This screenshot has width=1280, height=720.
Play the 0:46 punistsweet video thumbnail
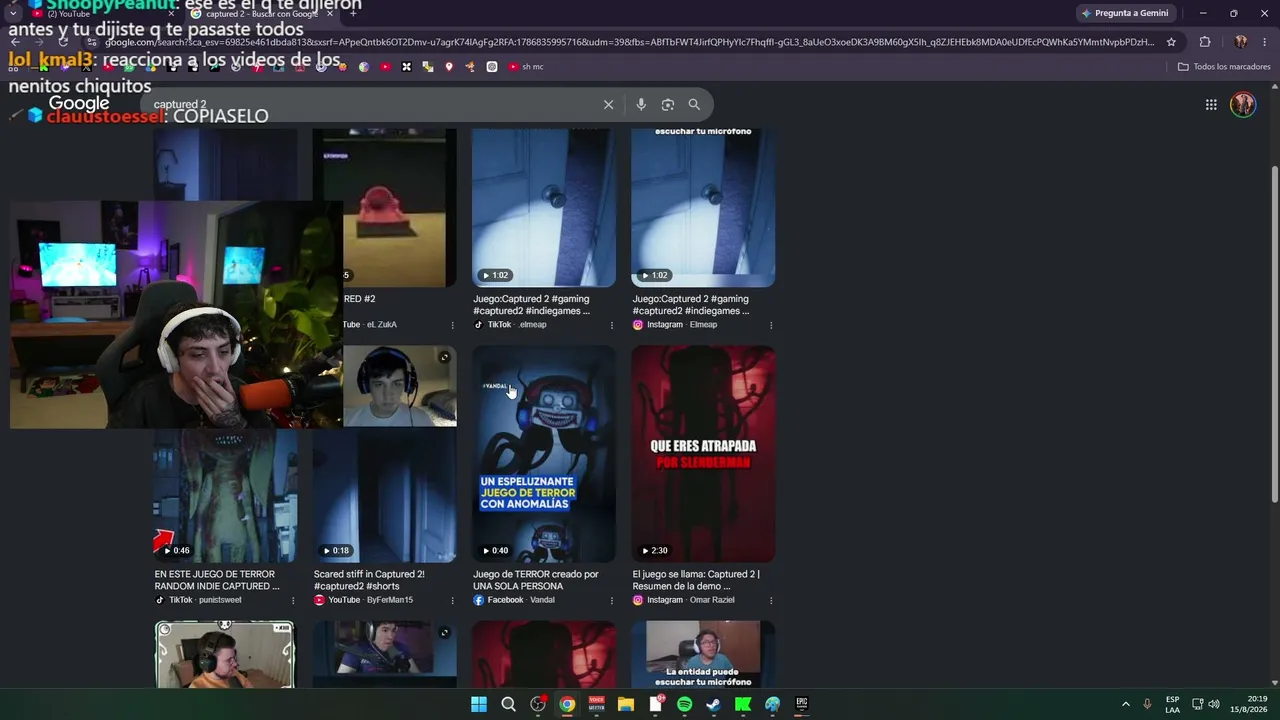(x=225, y=496)
